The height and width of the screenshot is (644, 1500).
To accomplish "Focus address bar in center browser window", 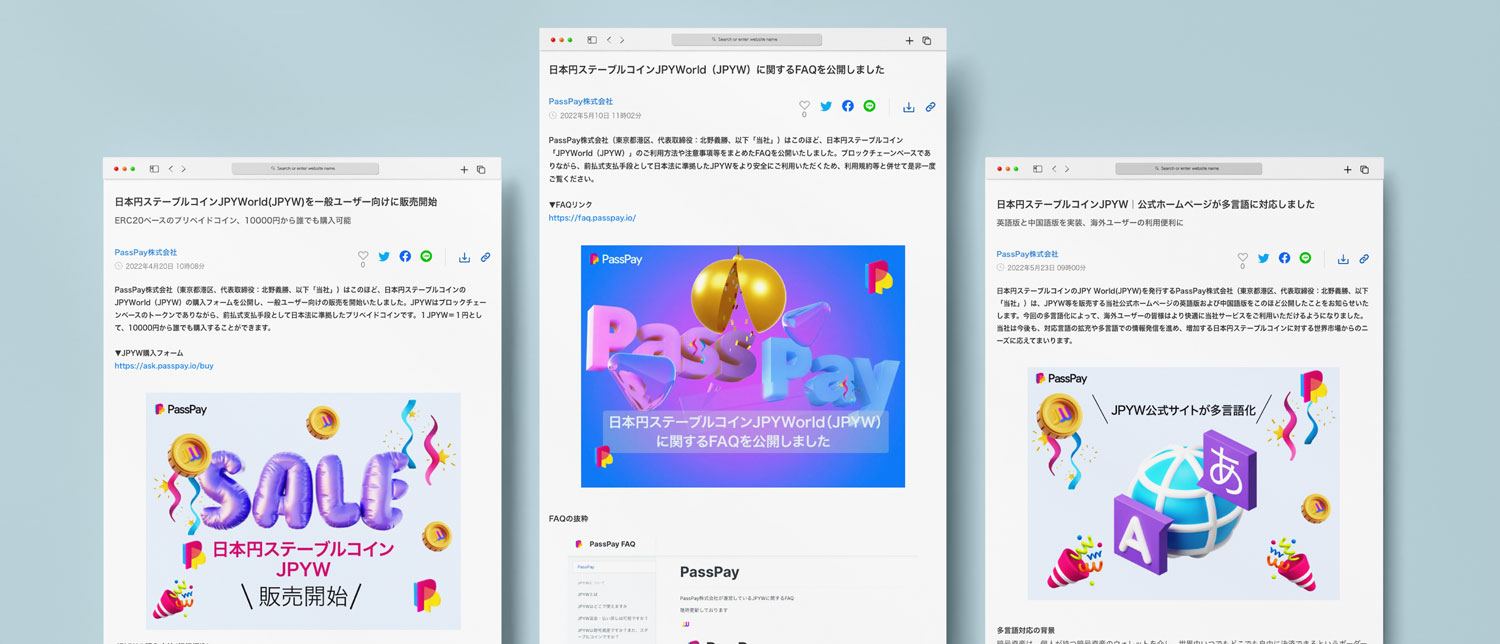I will [x=746, y=40].
